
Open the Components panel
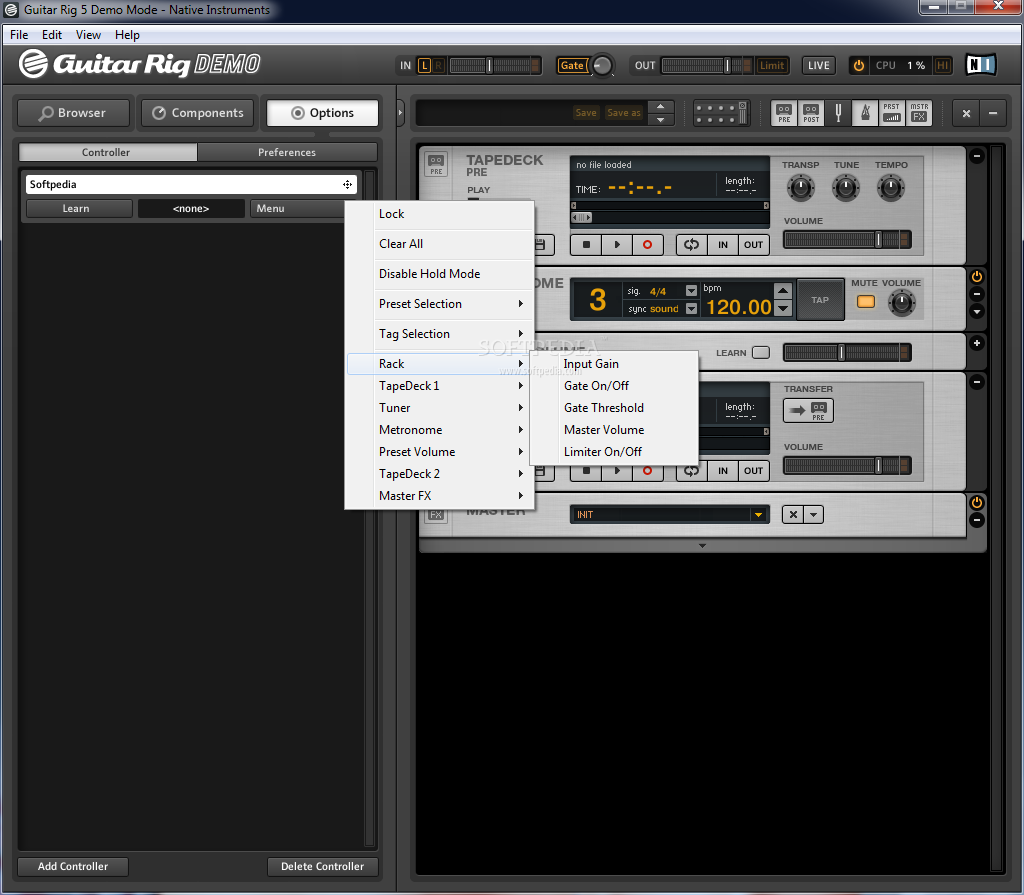198,113
